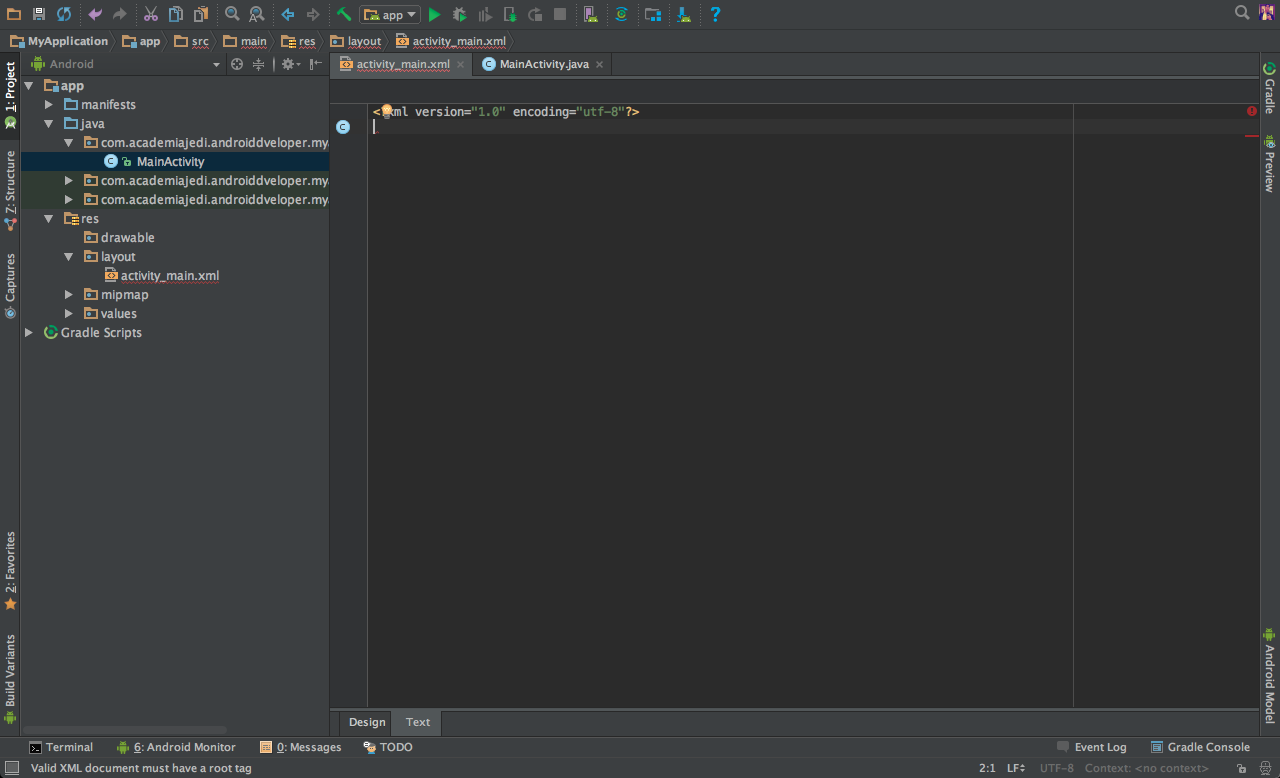
Task: Click the Scroll from Source target icon
Action: tap(237, 64)
